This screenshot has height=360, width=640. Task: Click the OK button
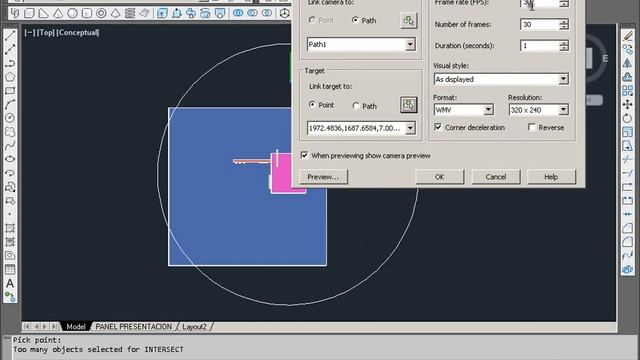click(440, 177)
